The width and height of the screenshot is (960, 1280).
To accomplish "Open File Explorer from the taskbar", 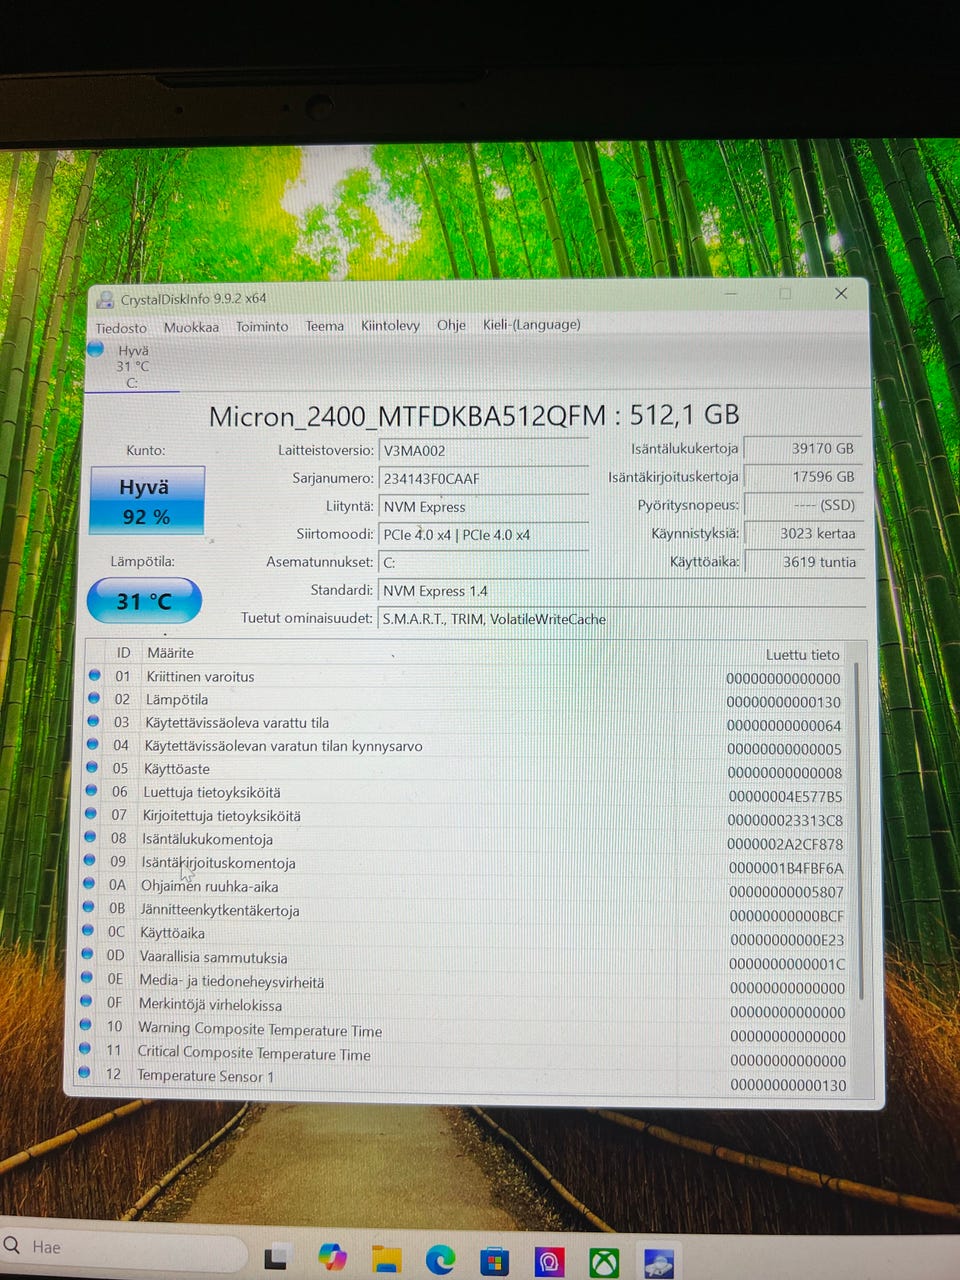I will click(386, 1260).
